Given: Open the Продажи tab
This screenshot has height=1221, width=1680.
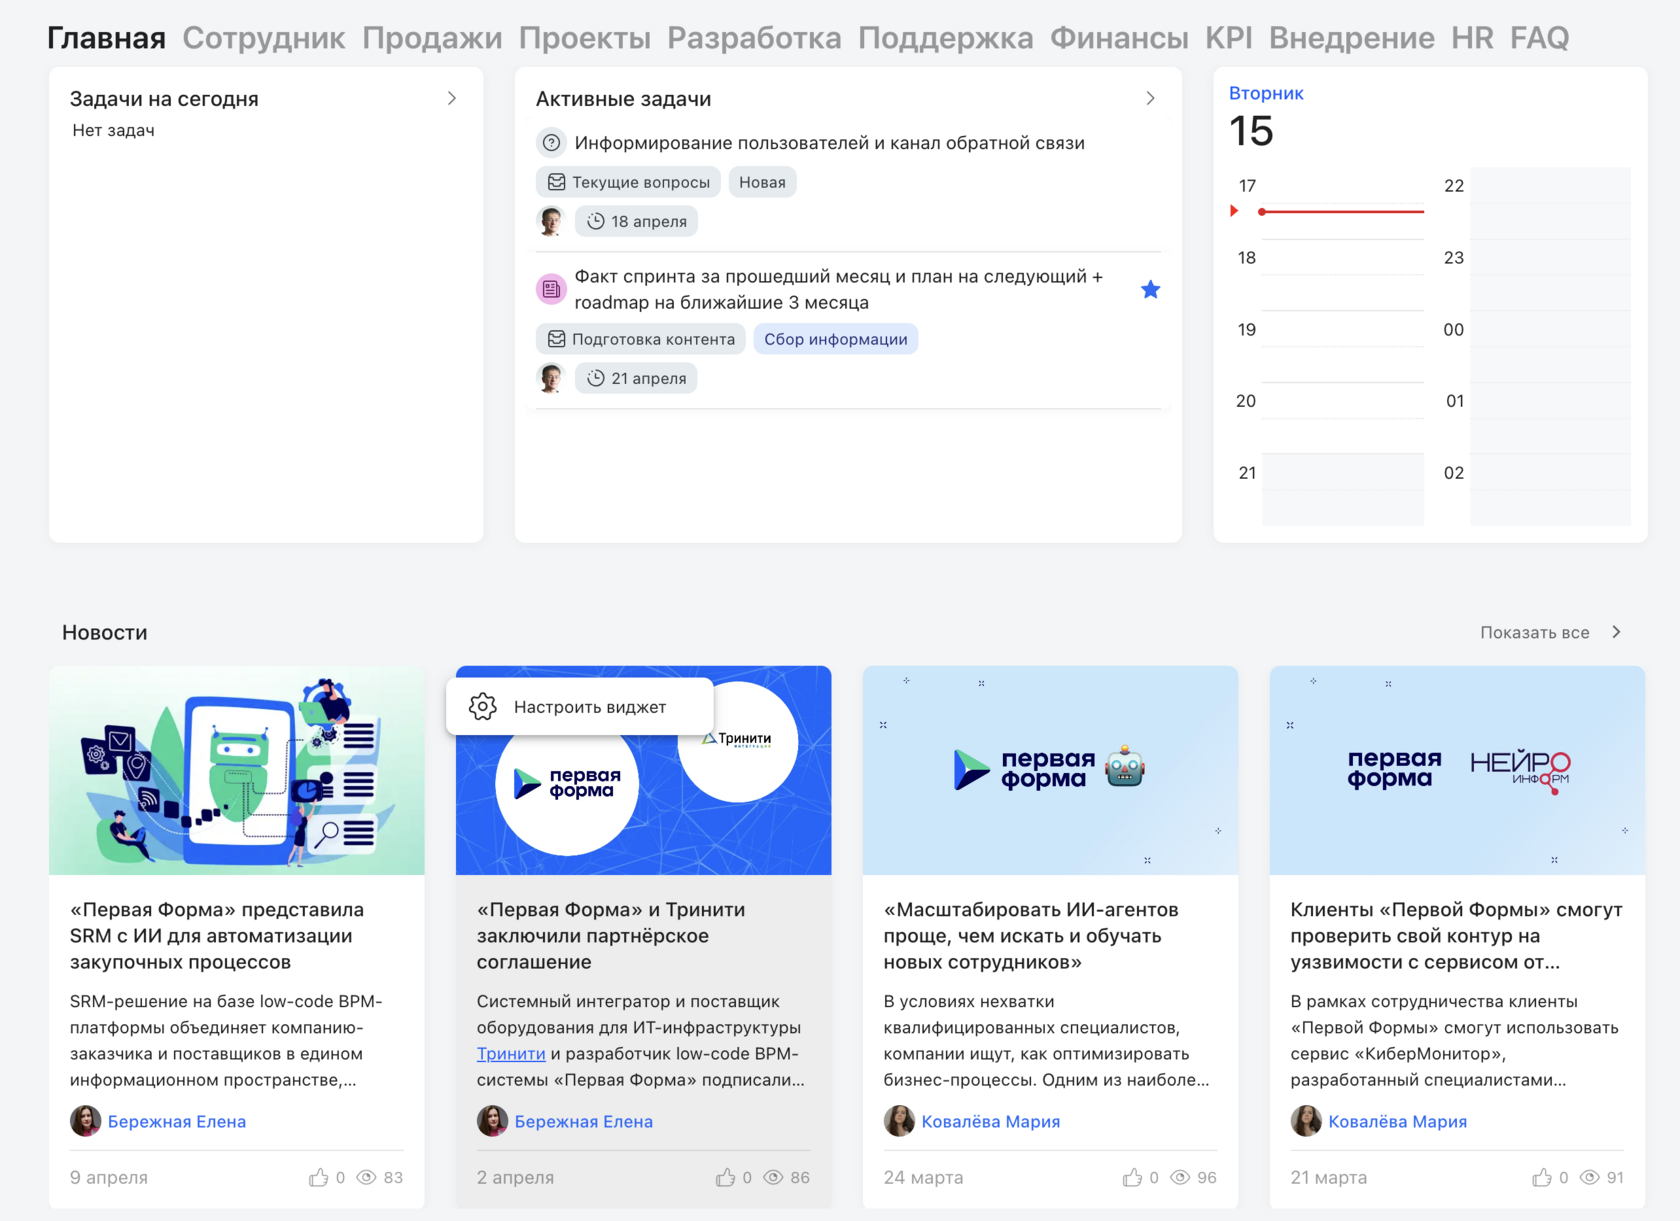Looking at the screenshot, I should 432,38.
